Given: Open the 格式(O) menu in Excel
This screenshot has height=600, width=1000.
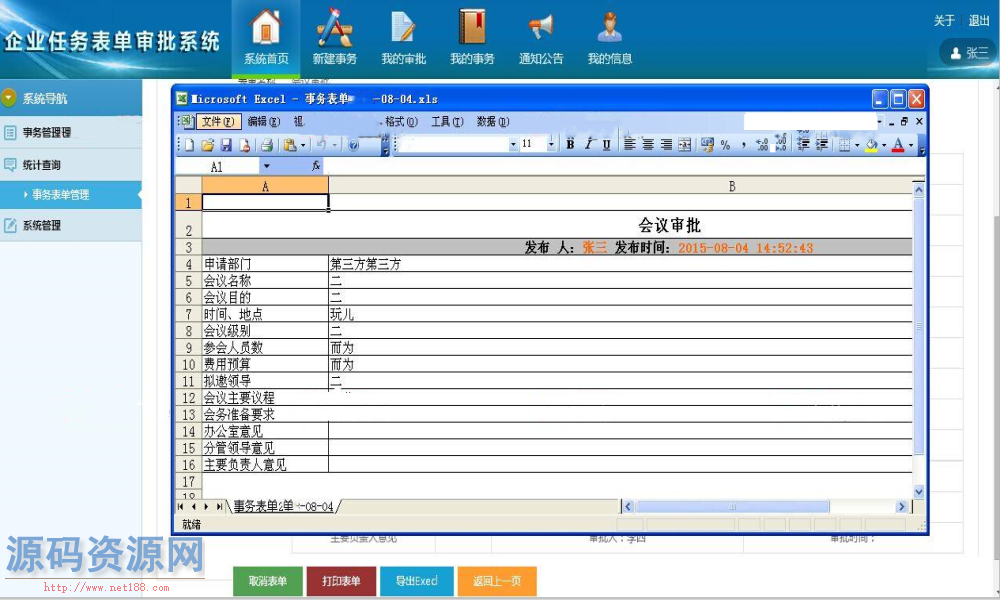Looking at the screenshot, I should point(401,121).
